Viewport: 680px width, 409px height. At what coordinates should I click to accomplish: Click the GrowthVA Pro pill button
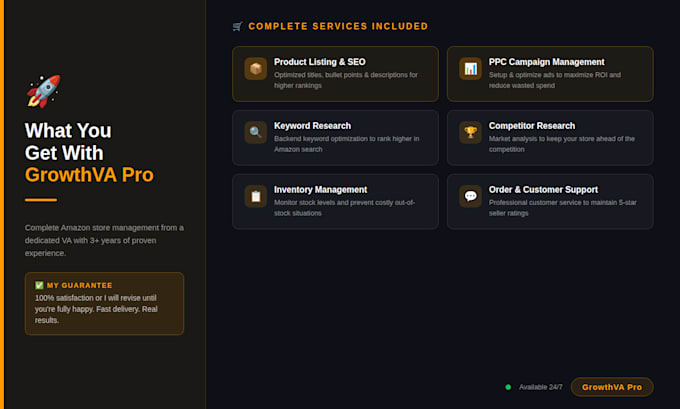(612, 387)
